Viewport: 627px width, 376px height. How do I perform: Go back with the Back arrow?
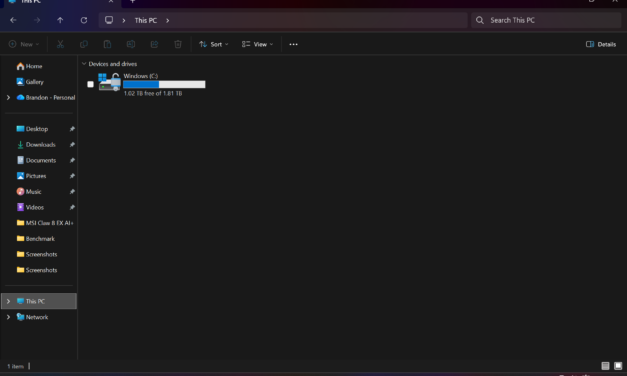tap(13, 20)
